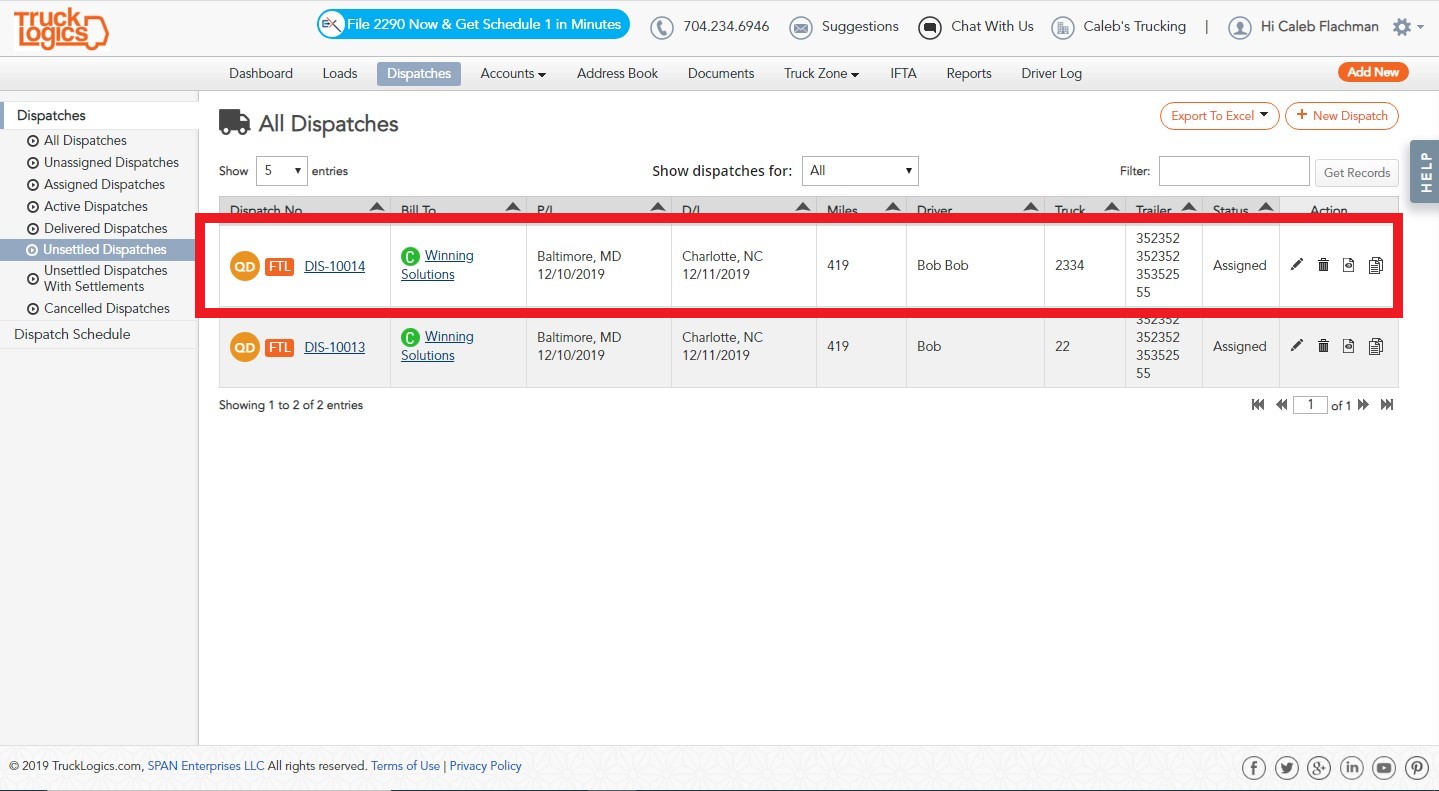This screenshot has width=1439, height=791.
Task: Open the Privacy Policy link
Action: 486,766
